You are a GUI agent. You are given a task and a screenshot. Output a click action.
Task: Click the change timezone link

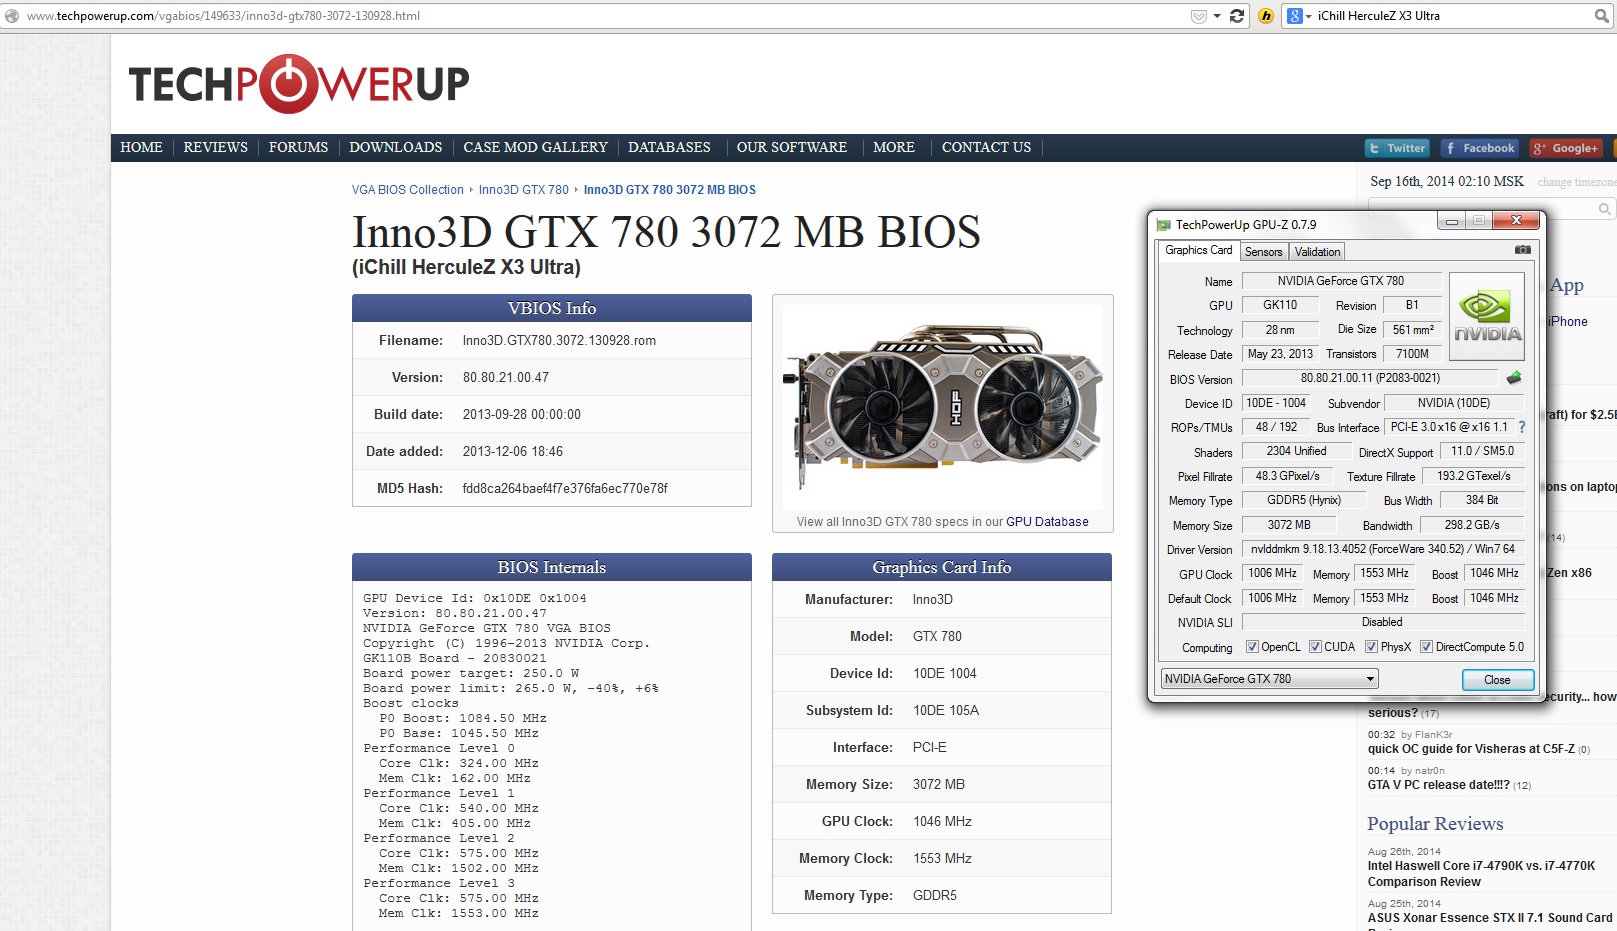[1576, 182]
